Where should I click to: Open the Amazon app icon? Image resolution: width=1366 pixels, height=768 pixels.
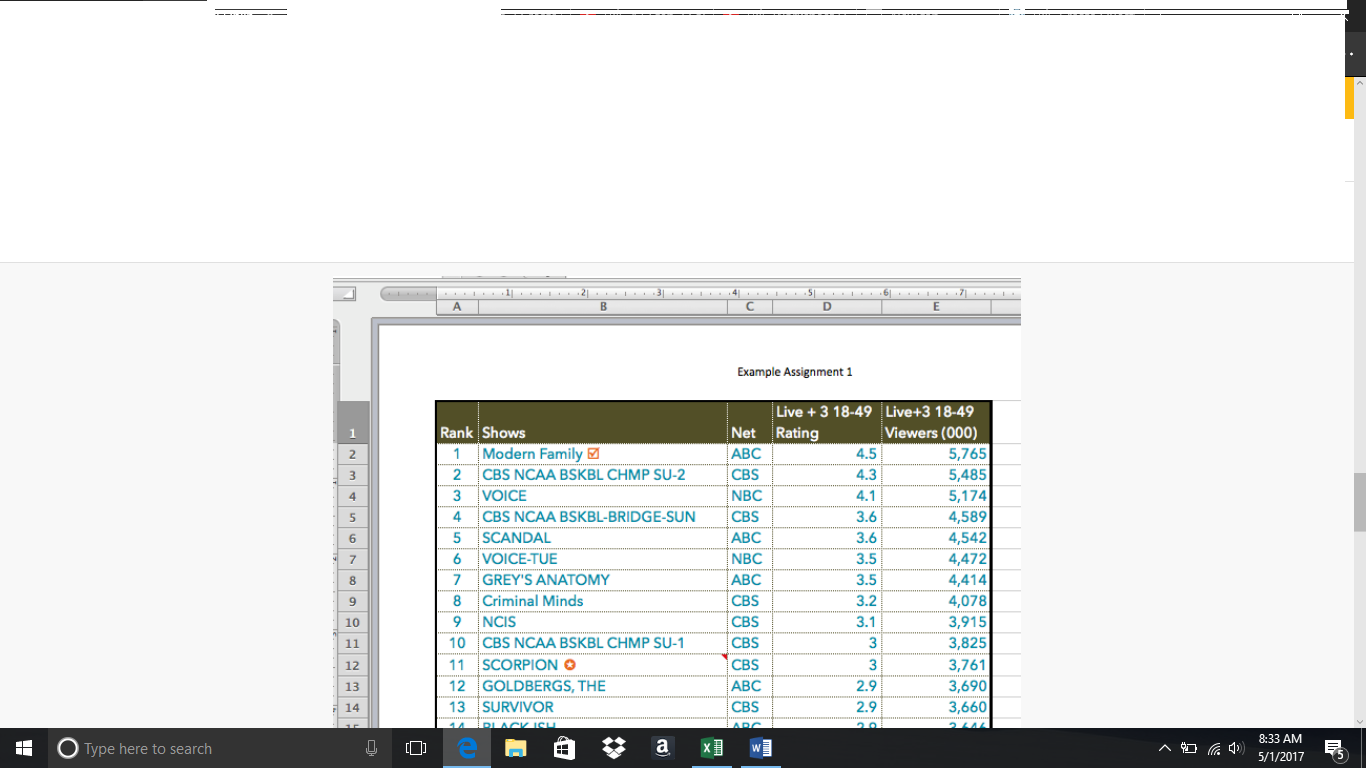[662, 748]
